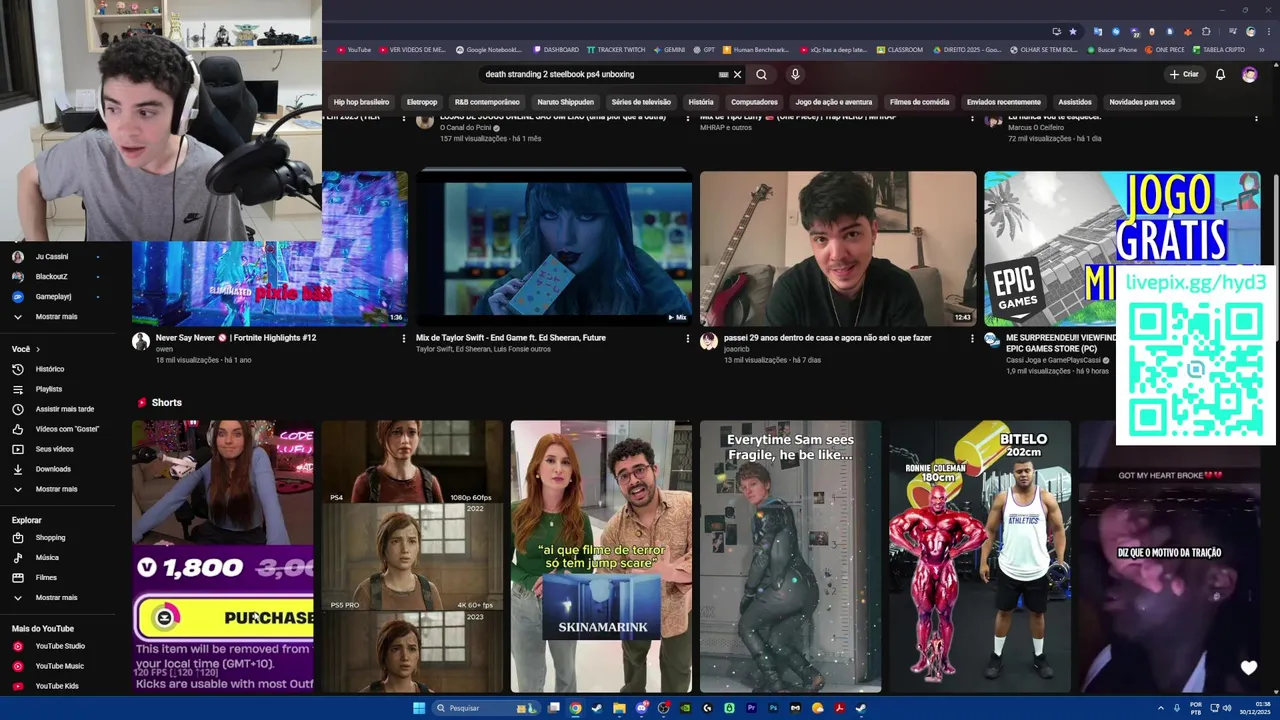Start voice search with the microphone
The image size is (1280, 720).
(x=795, y=74)
